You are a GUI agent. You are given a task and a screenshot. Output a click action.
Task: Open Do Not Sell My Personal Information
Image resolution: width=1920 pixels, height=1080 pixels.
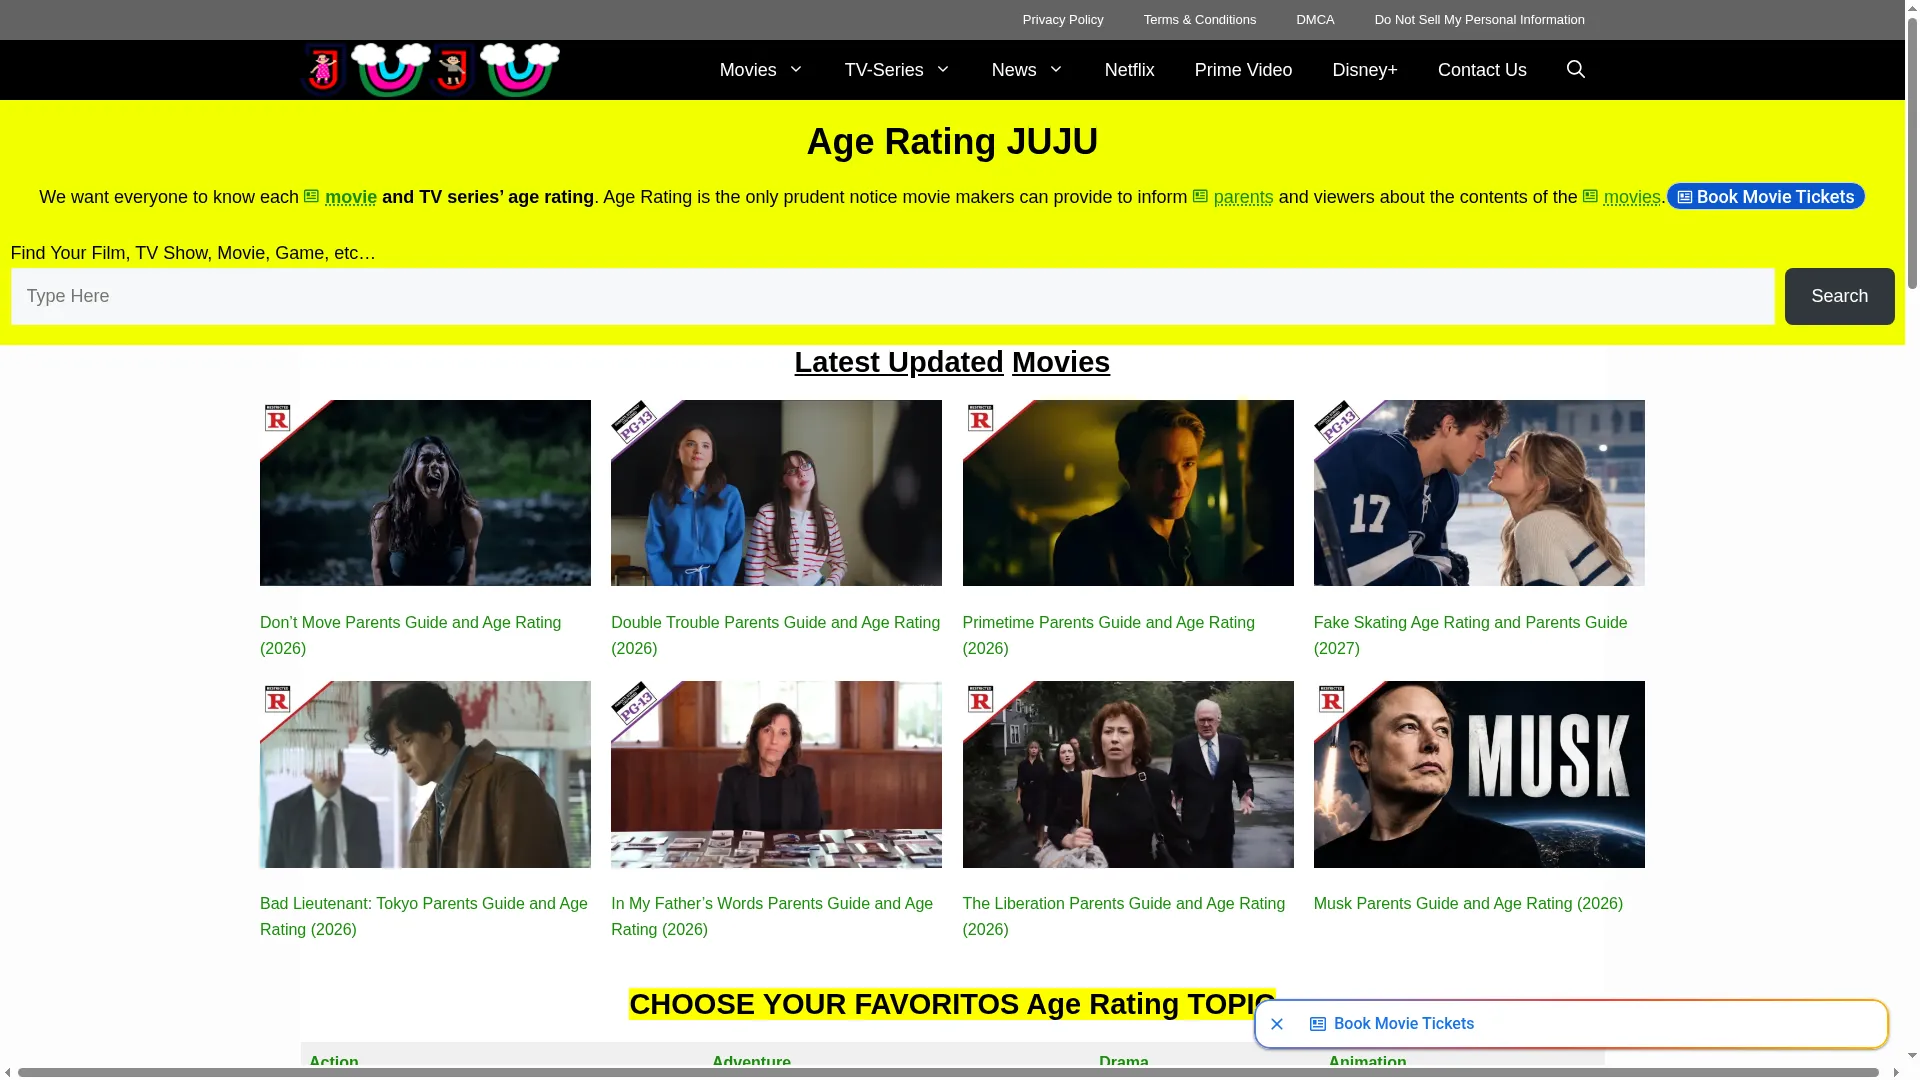pyautogui.click(x=1479, y=20)
